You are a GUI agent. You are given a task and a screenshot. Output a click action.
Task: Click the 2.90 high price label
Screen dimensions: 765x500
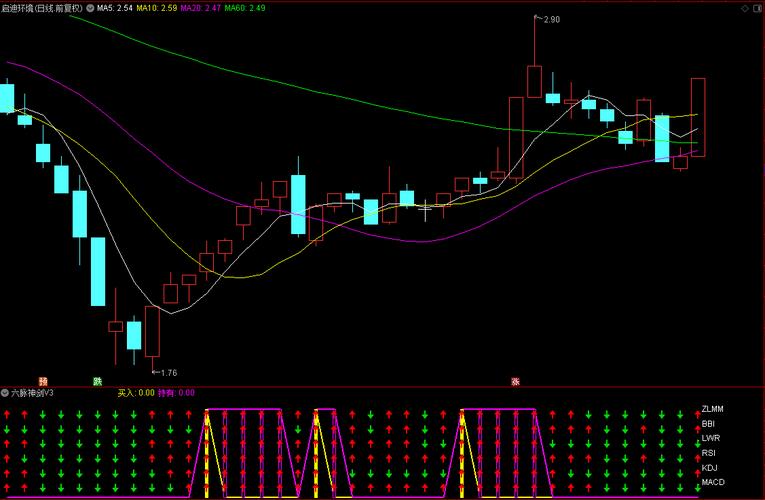551,20
